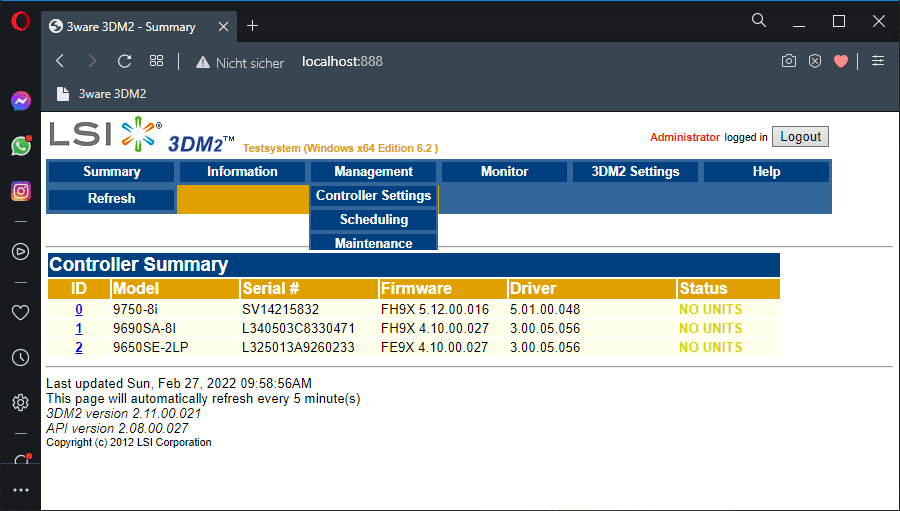Open Opera settings gear in sidebar
Image resolution: width=900 pixels, height=511 pixels.
[21, 402]
